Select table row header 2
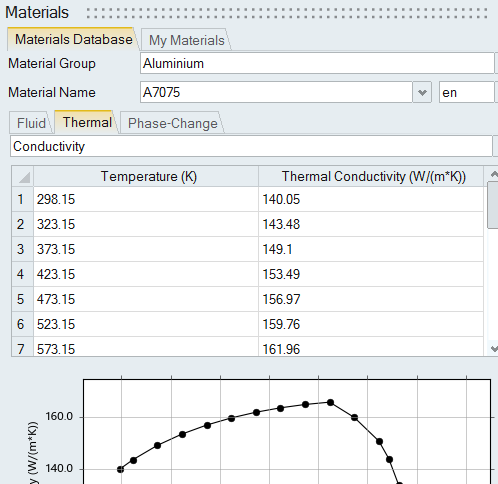498x484 pixels. pos(23,224)
